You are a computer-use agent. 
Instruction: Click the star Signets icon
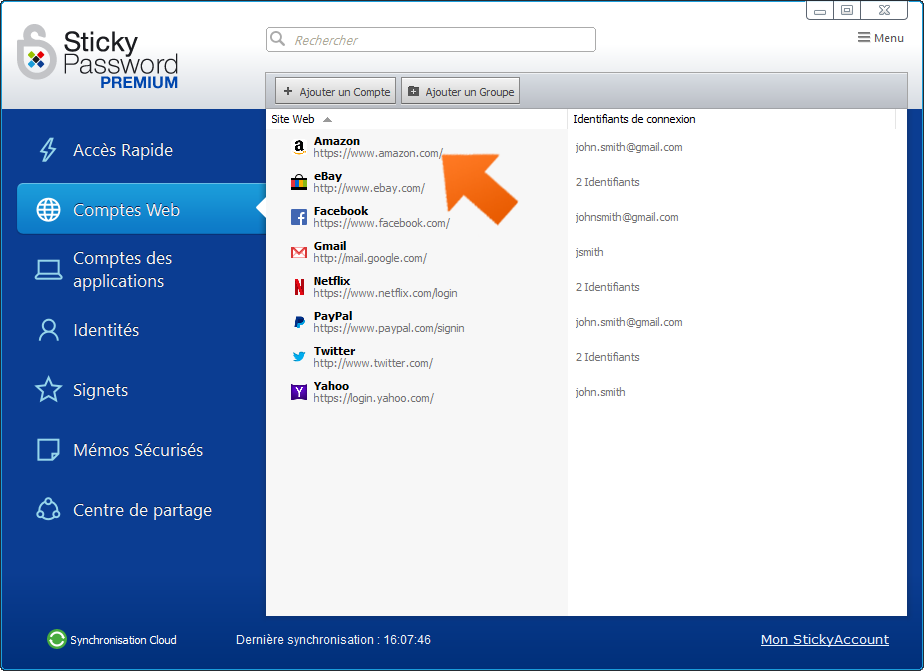coord(48,389)
